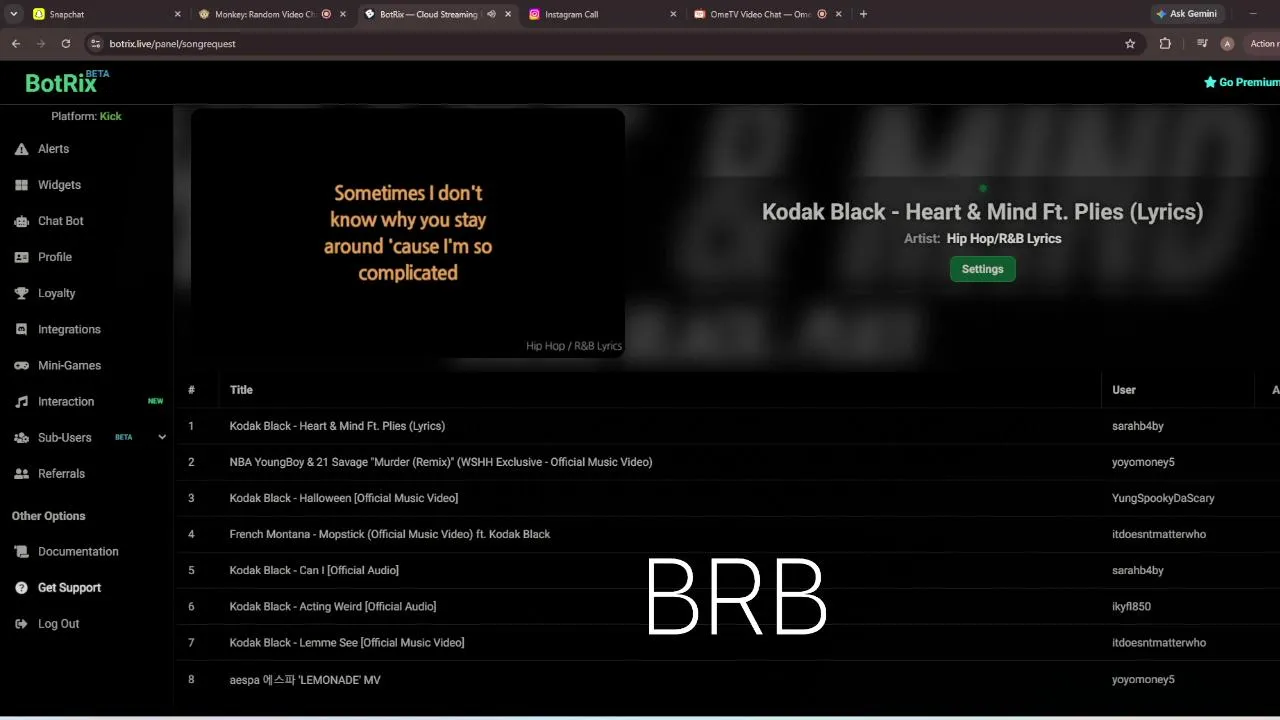The image size is (1280, 720).
Task: Open the Integrations icon in sidebar
Action: pyautogui.click(x=21, y=329)
